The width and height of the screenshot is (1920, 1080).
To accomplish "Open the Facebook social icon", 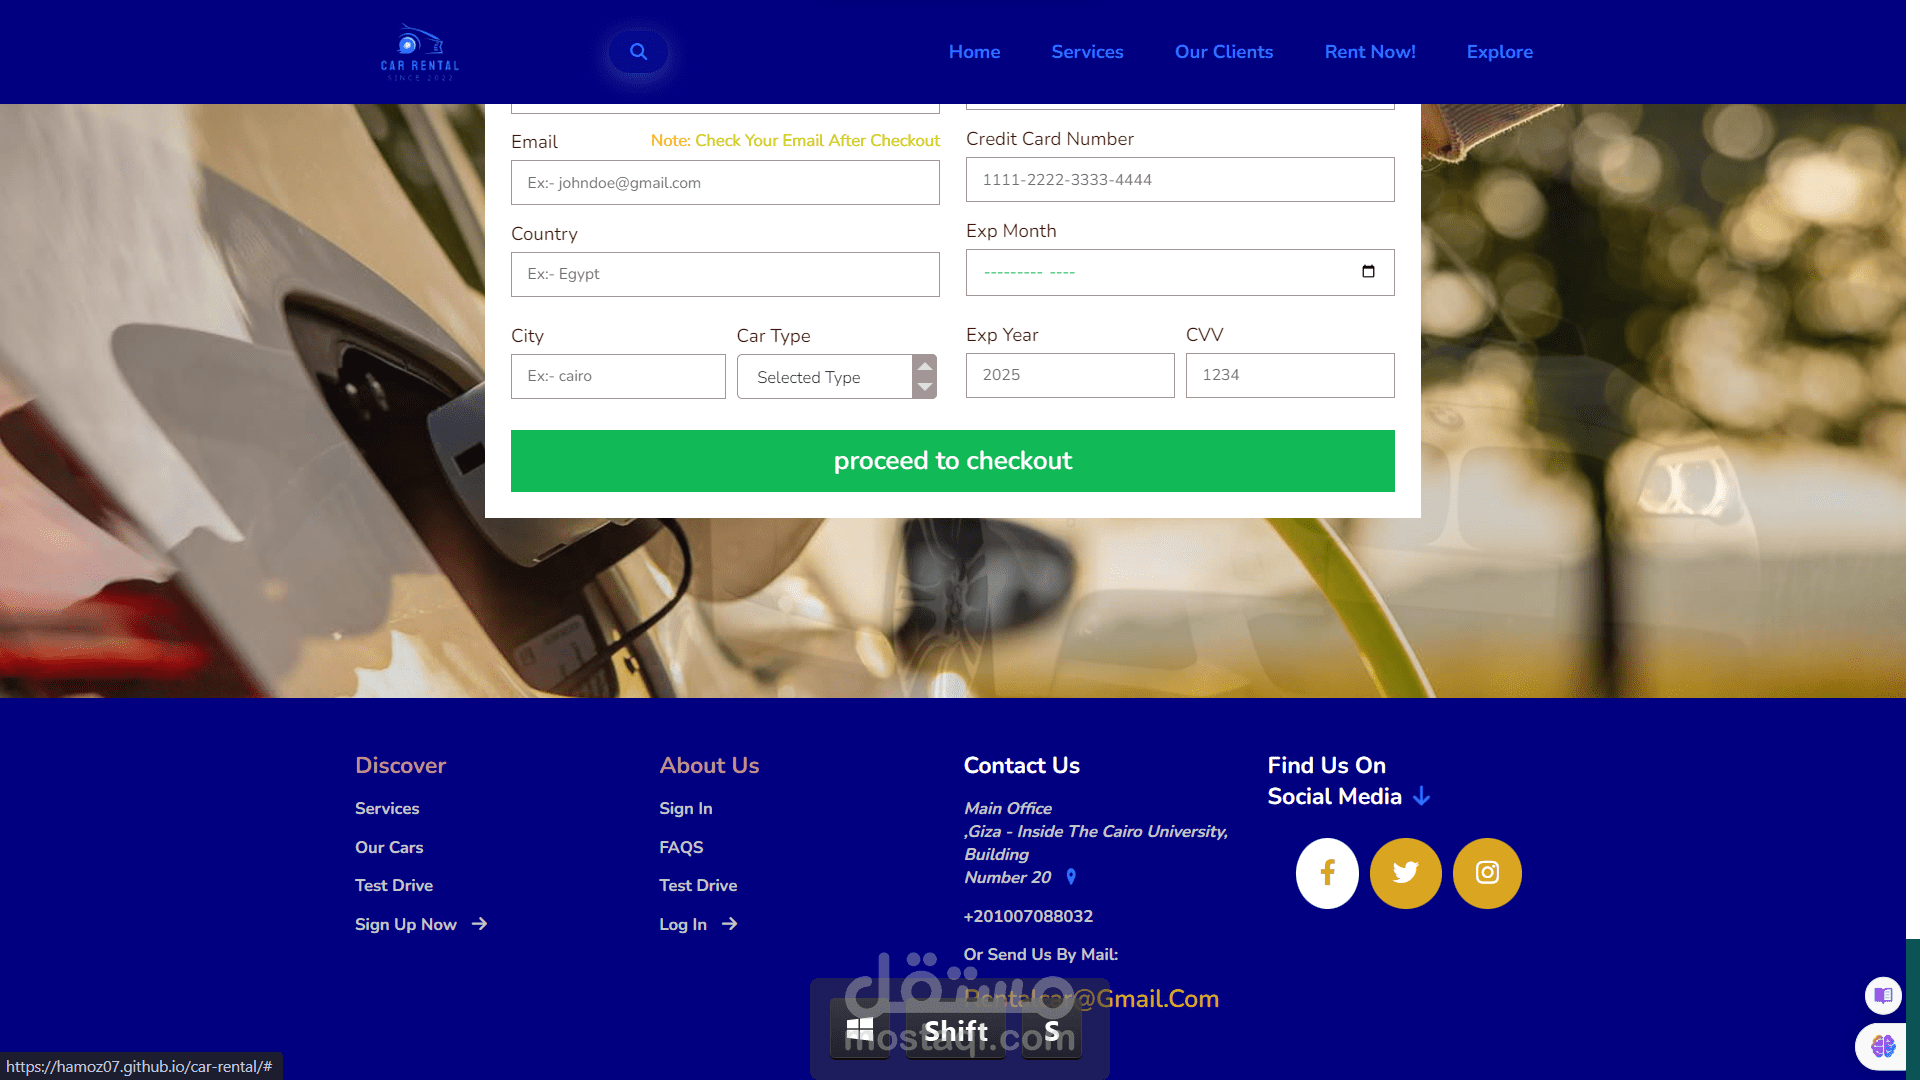I will pyautogui.click(x=1327, y=873).
